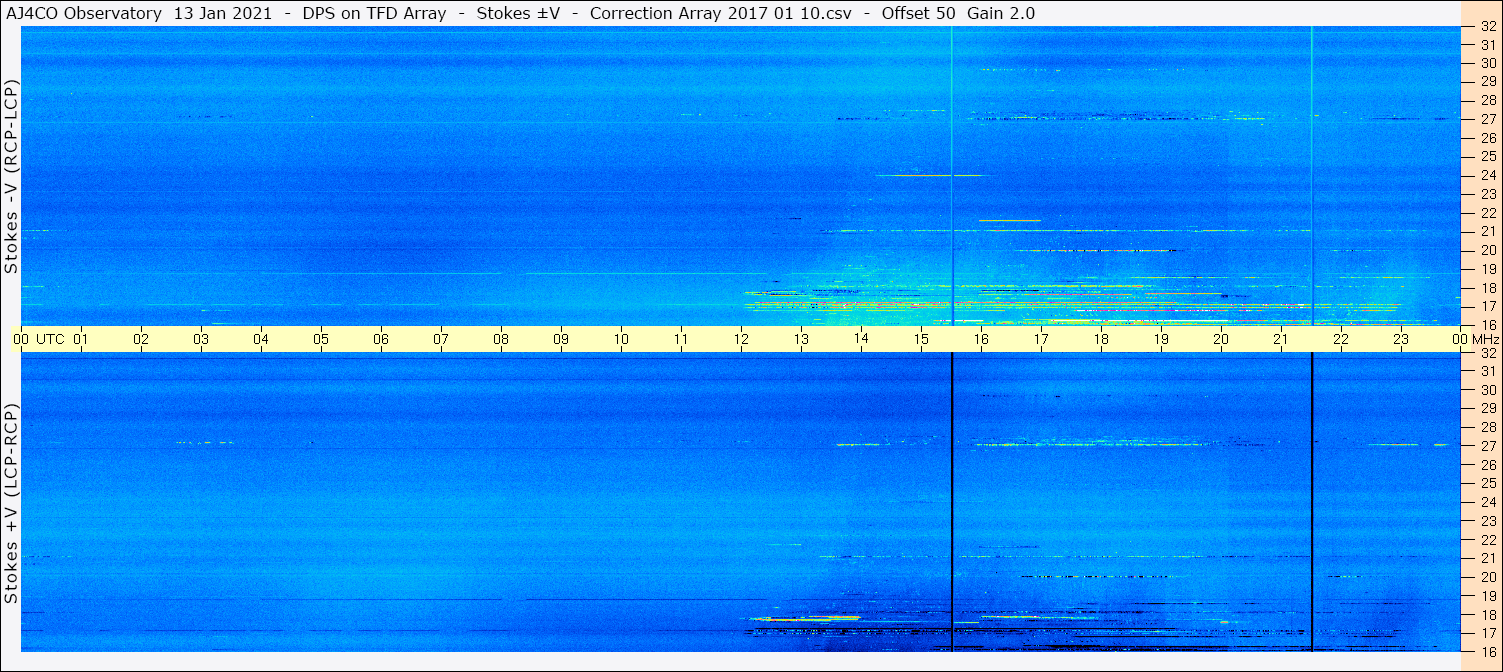Image resolution: width=1503 pixels, height=672 pixels.
Task: Click the 06 UTC hour marker
Action: (381, 339)
